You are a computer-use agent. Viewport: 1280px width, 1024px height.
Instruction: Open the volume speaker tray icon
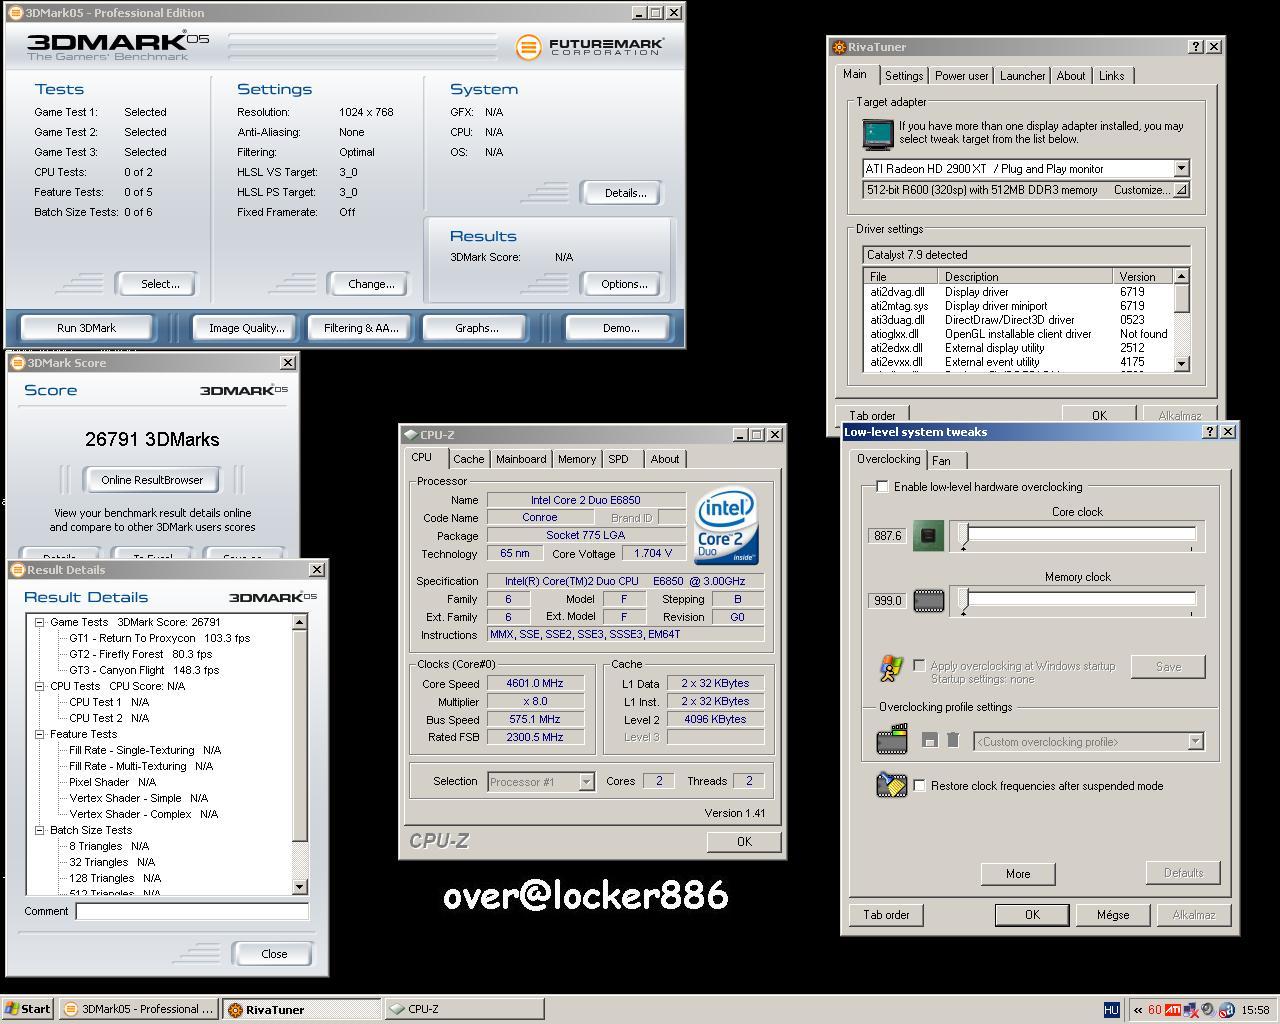point(1208,1010)
